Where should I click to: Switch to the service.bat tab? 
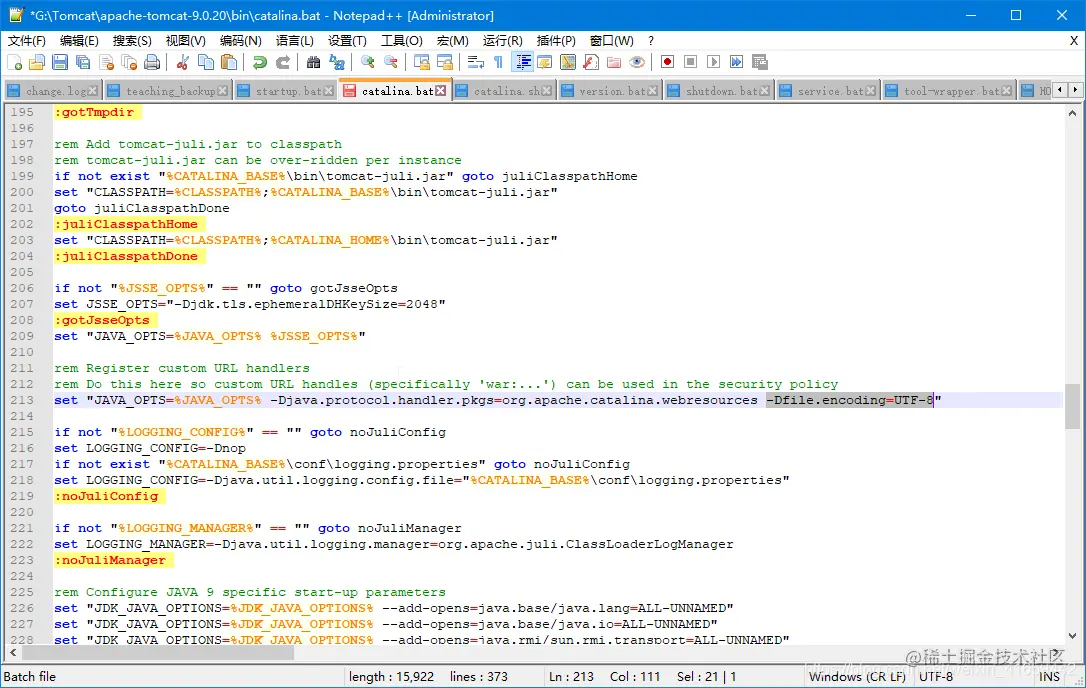827,91
